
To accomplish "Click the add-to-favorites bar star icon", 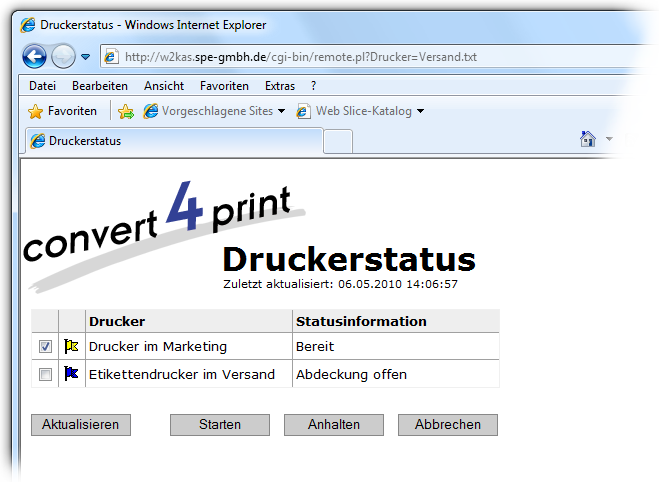I will [x=126, y=111].
